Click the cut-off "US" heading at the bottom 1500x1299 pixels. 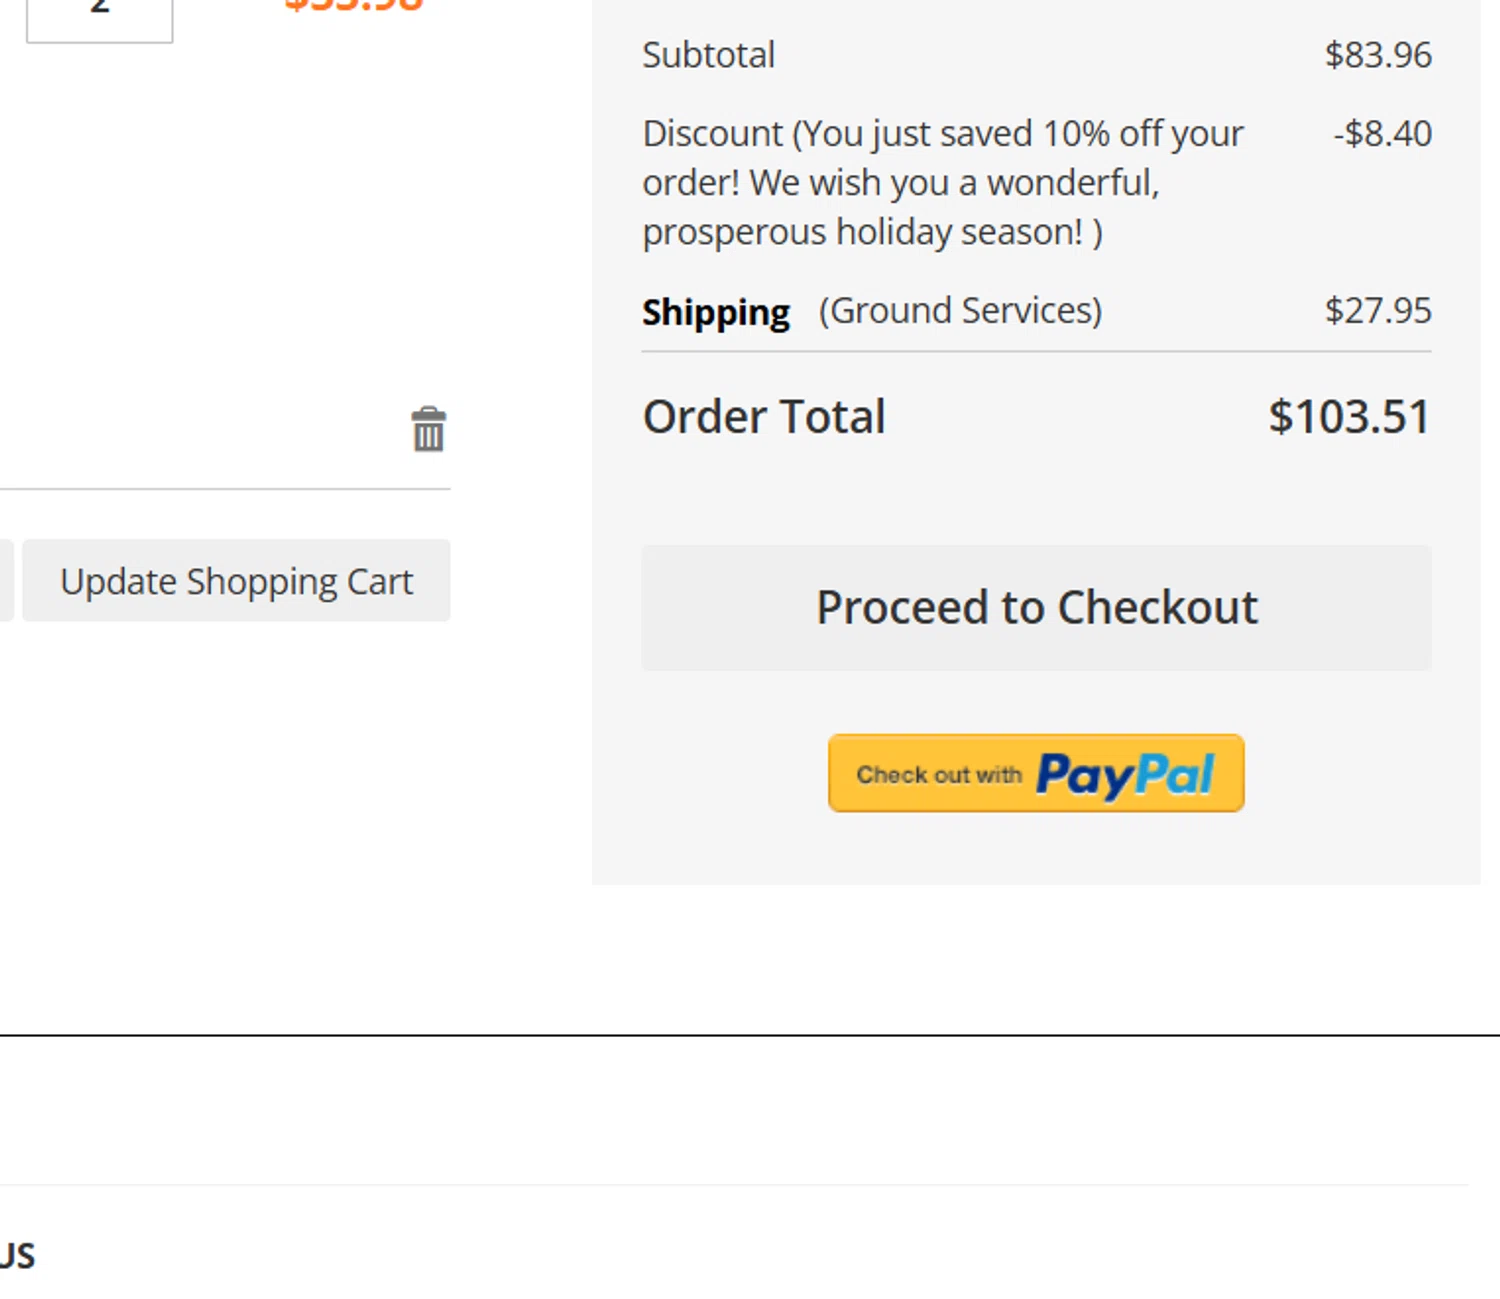pyautogui.click(x=17, y=1256)
